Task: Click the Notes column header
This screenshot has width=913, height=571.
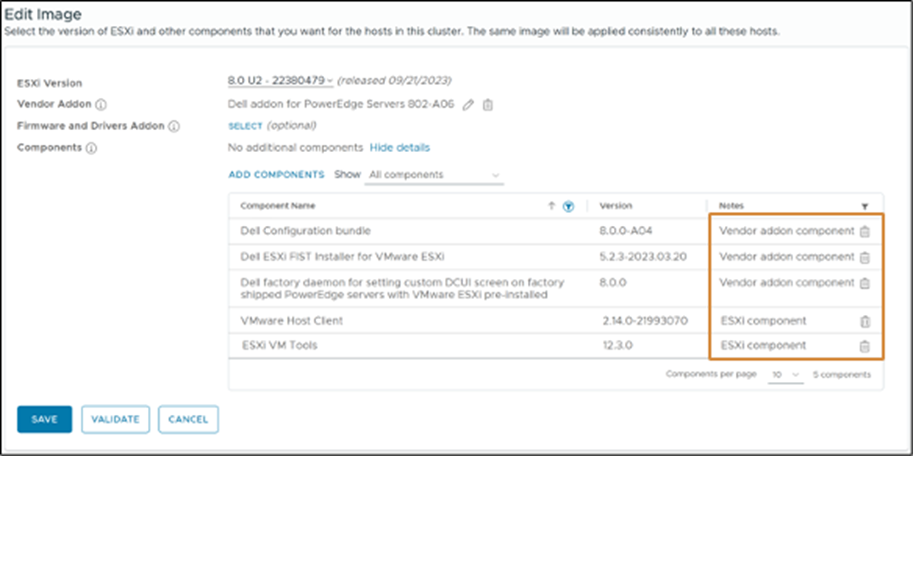Action: 731,206
